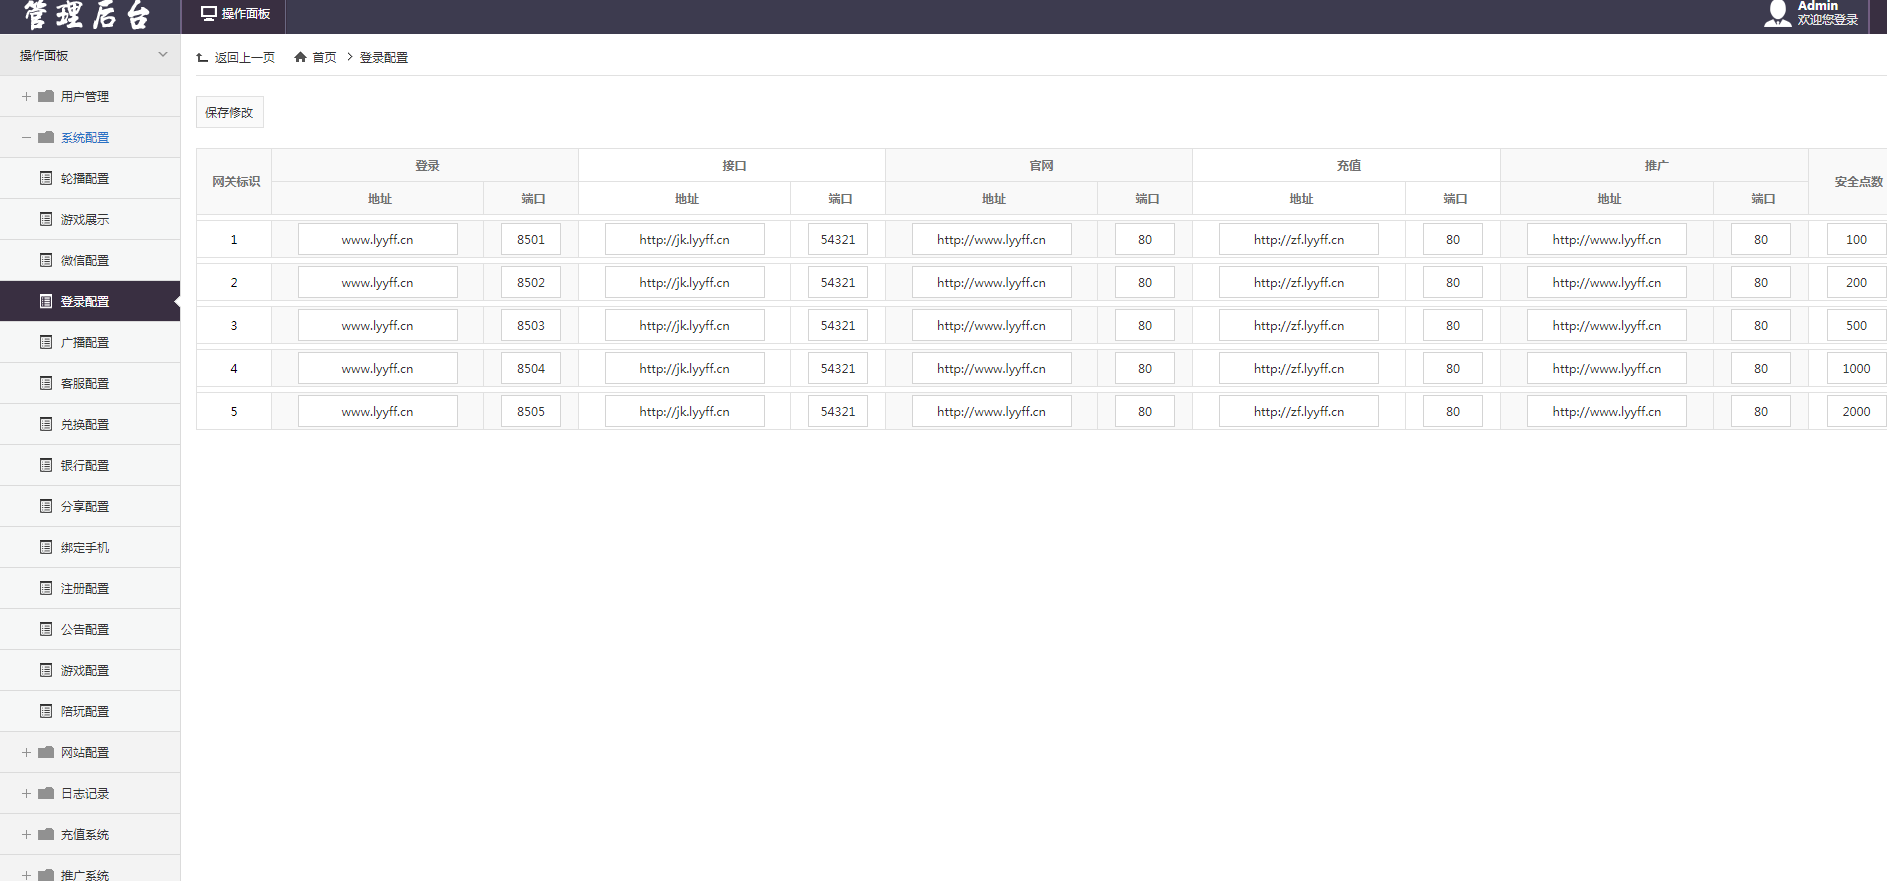Image resolution: width=1887 pixels, height=881 pixels.
Task: Focus gateway 3 接口 address field
Action: pyautogui.click(x=684, y=326)
